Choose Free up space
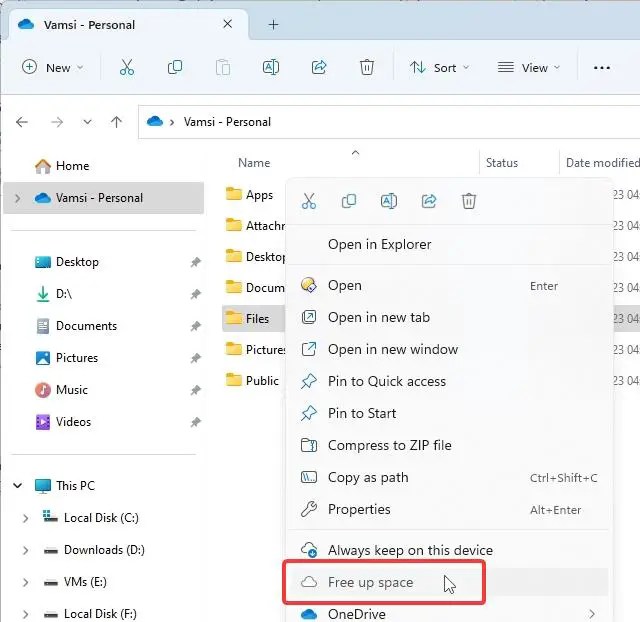Screen dimensions: 640x622 tap(449, 582)
